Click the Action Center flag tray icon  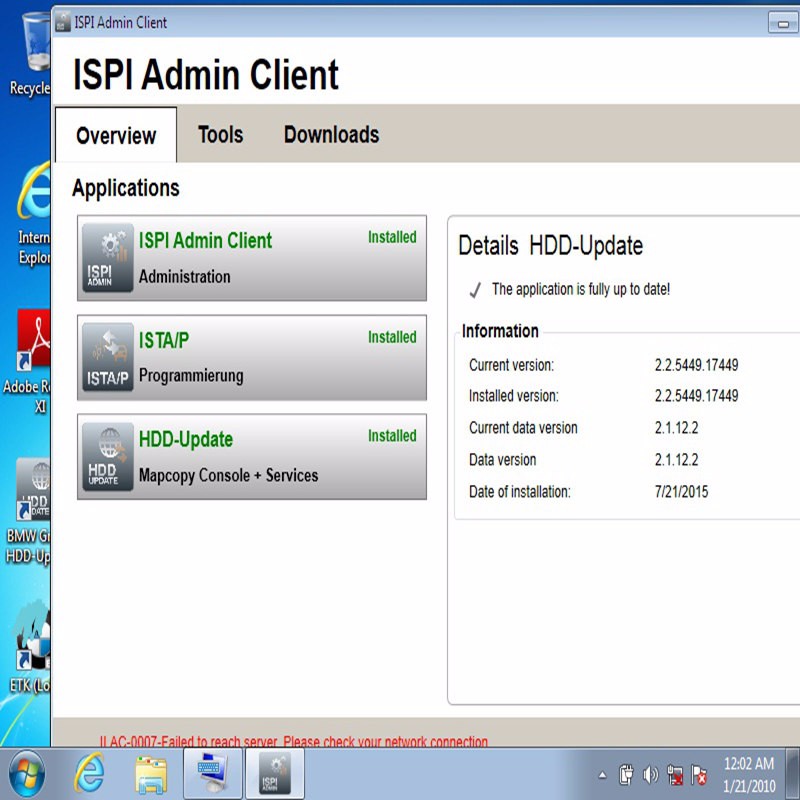click(699, 775)
